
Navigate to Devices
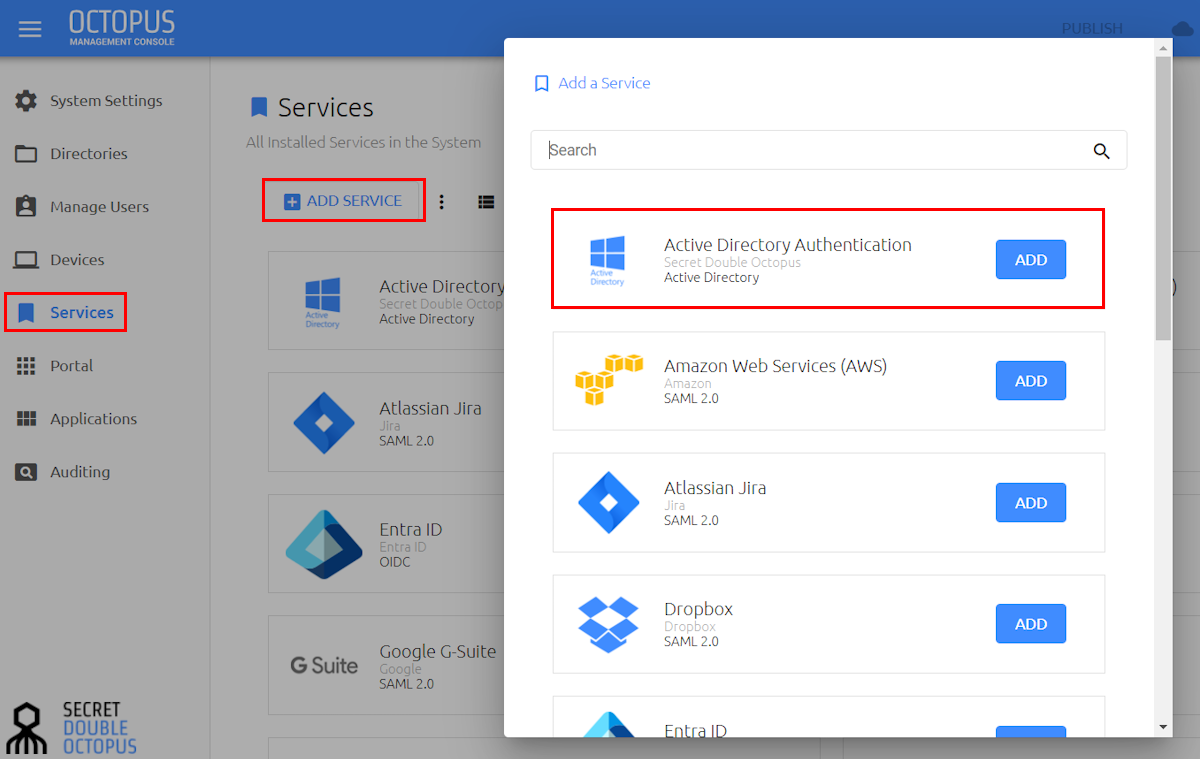[x=77, y=260]
